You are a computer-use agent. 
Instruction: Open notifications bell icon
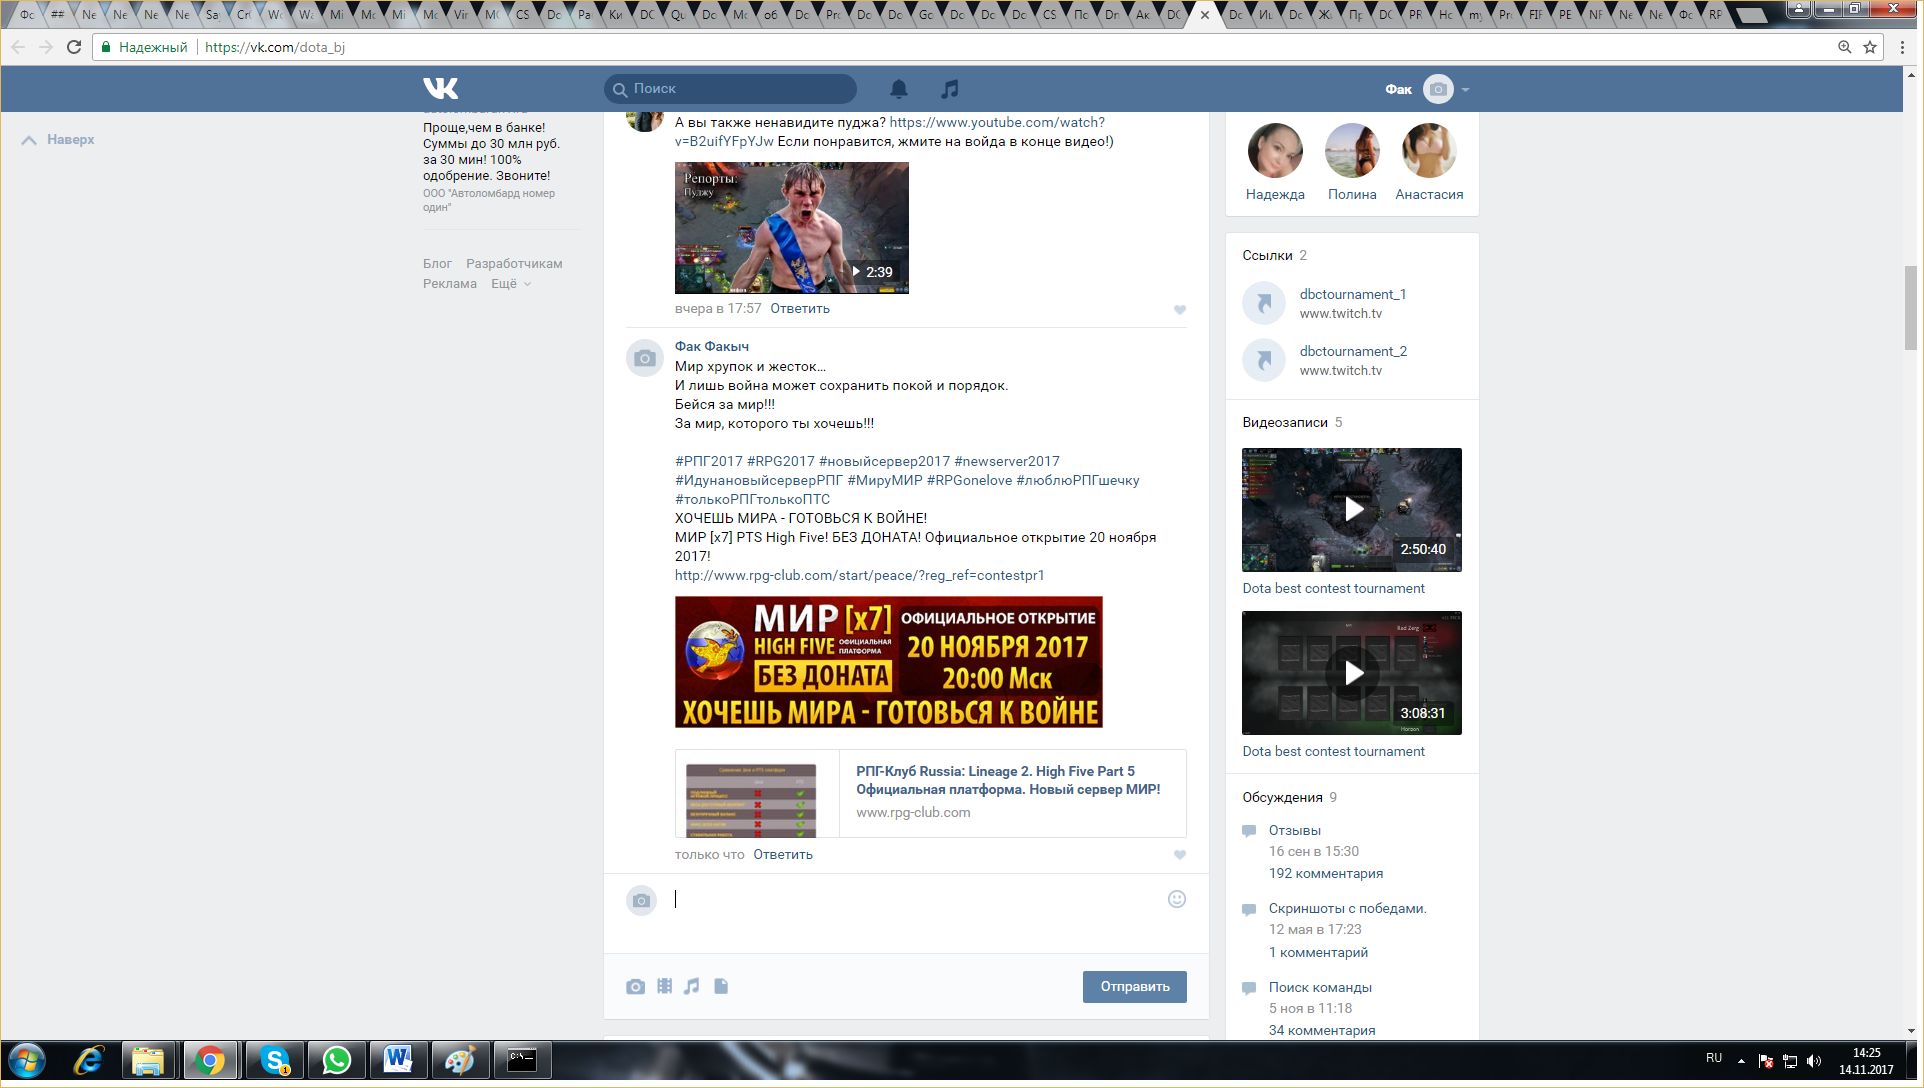click(x=899, y=89)
